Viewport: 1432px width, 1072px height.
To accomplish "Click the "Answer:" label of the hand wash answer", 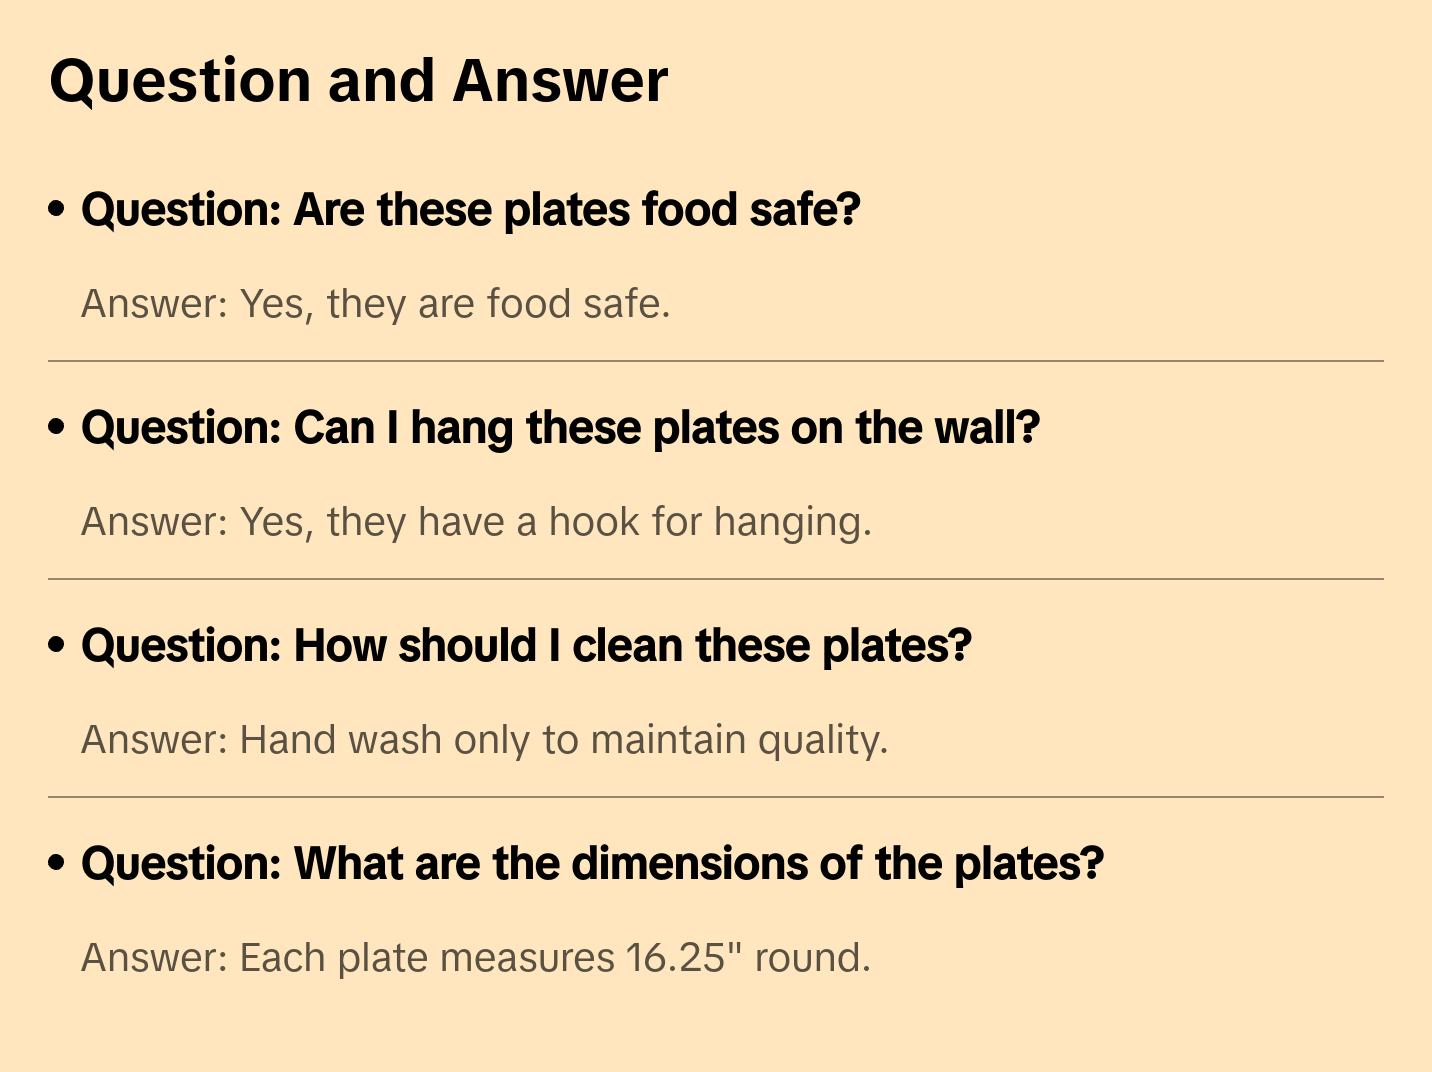I will pos(155,740).
